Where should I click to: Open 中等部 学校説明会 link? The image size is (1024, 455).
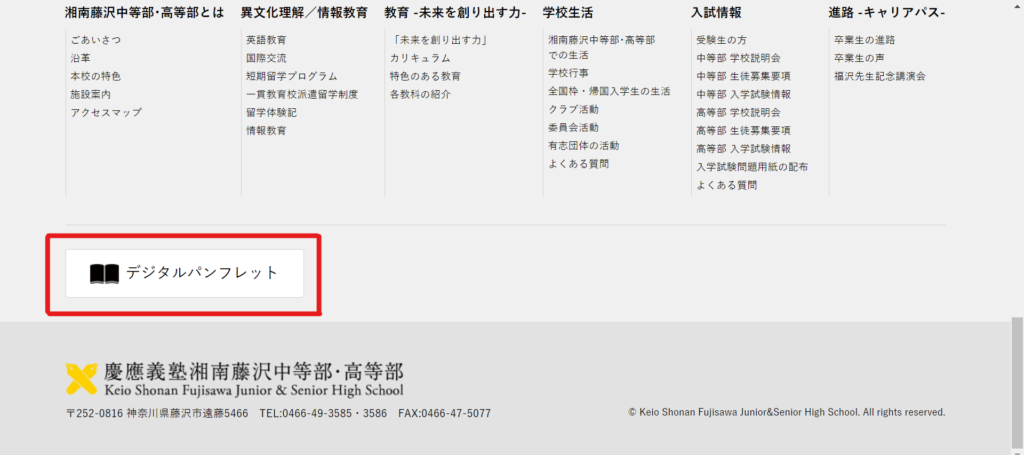tap(739, 58)
